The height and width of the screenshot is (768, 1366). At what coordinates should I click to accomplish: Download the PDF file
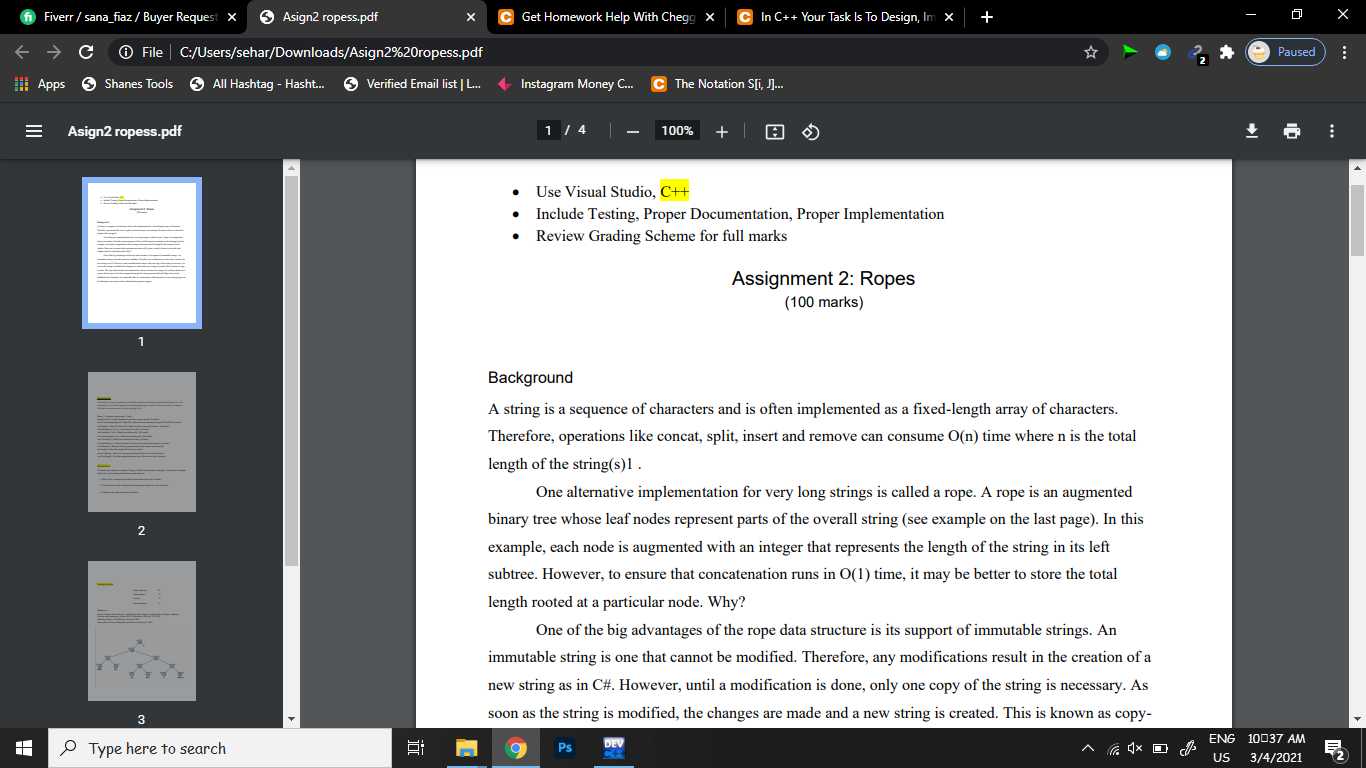1252,131
